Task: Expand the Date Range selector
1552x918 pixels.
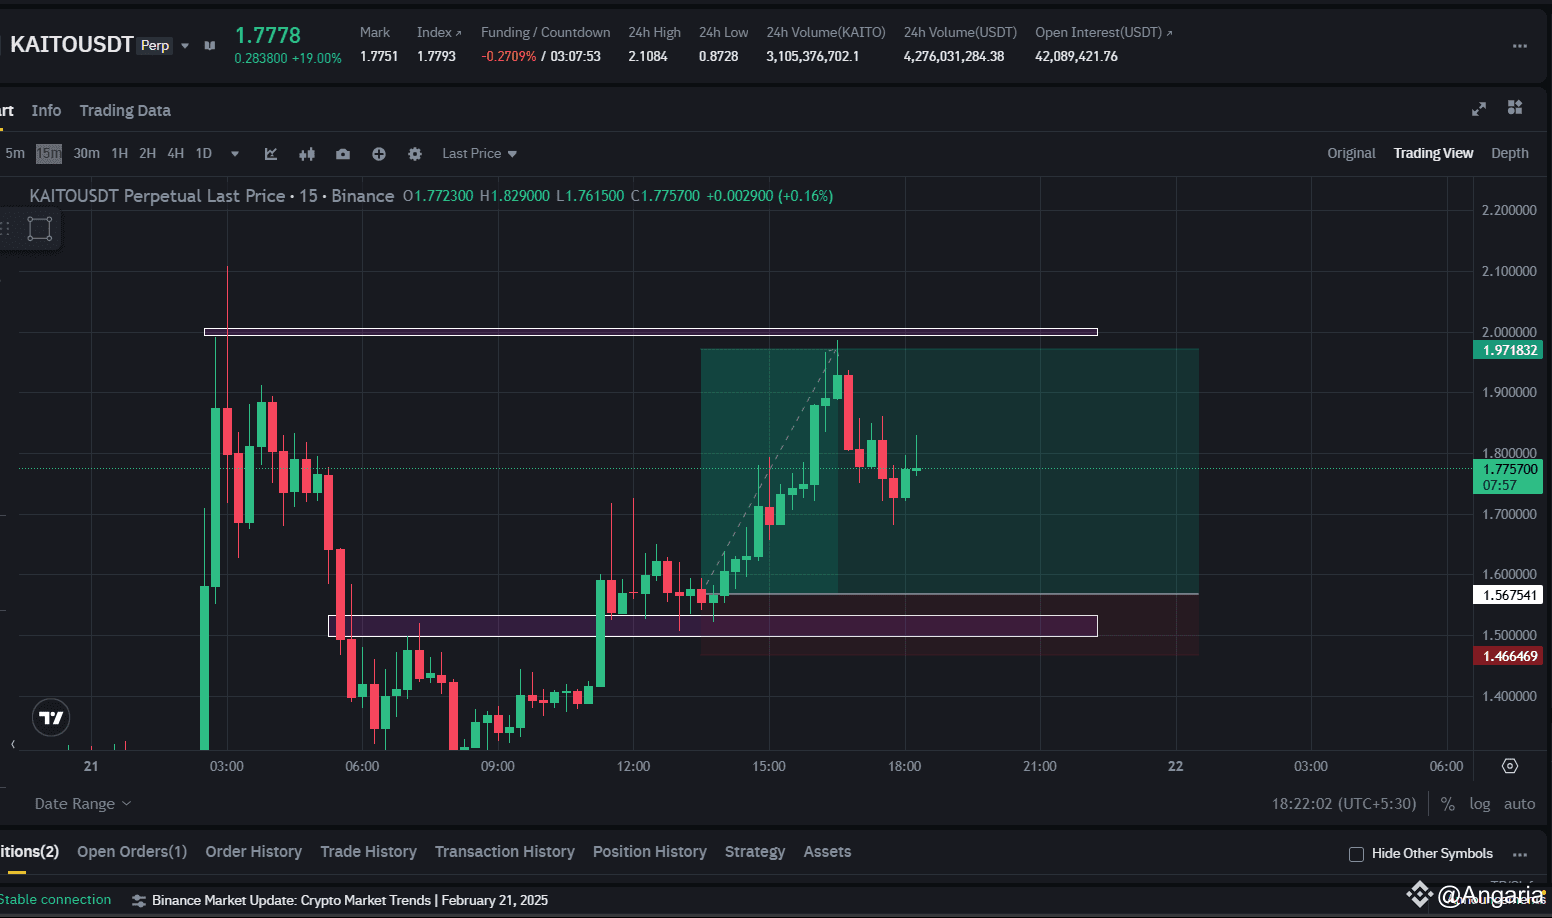Action: coord(82,803)
